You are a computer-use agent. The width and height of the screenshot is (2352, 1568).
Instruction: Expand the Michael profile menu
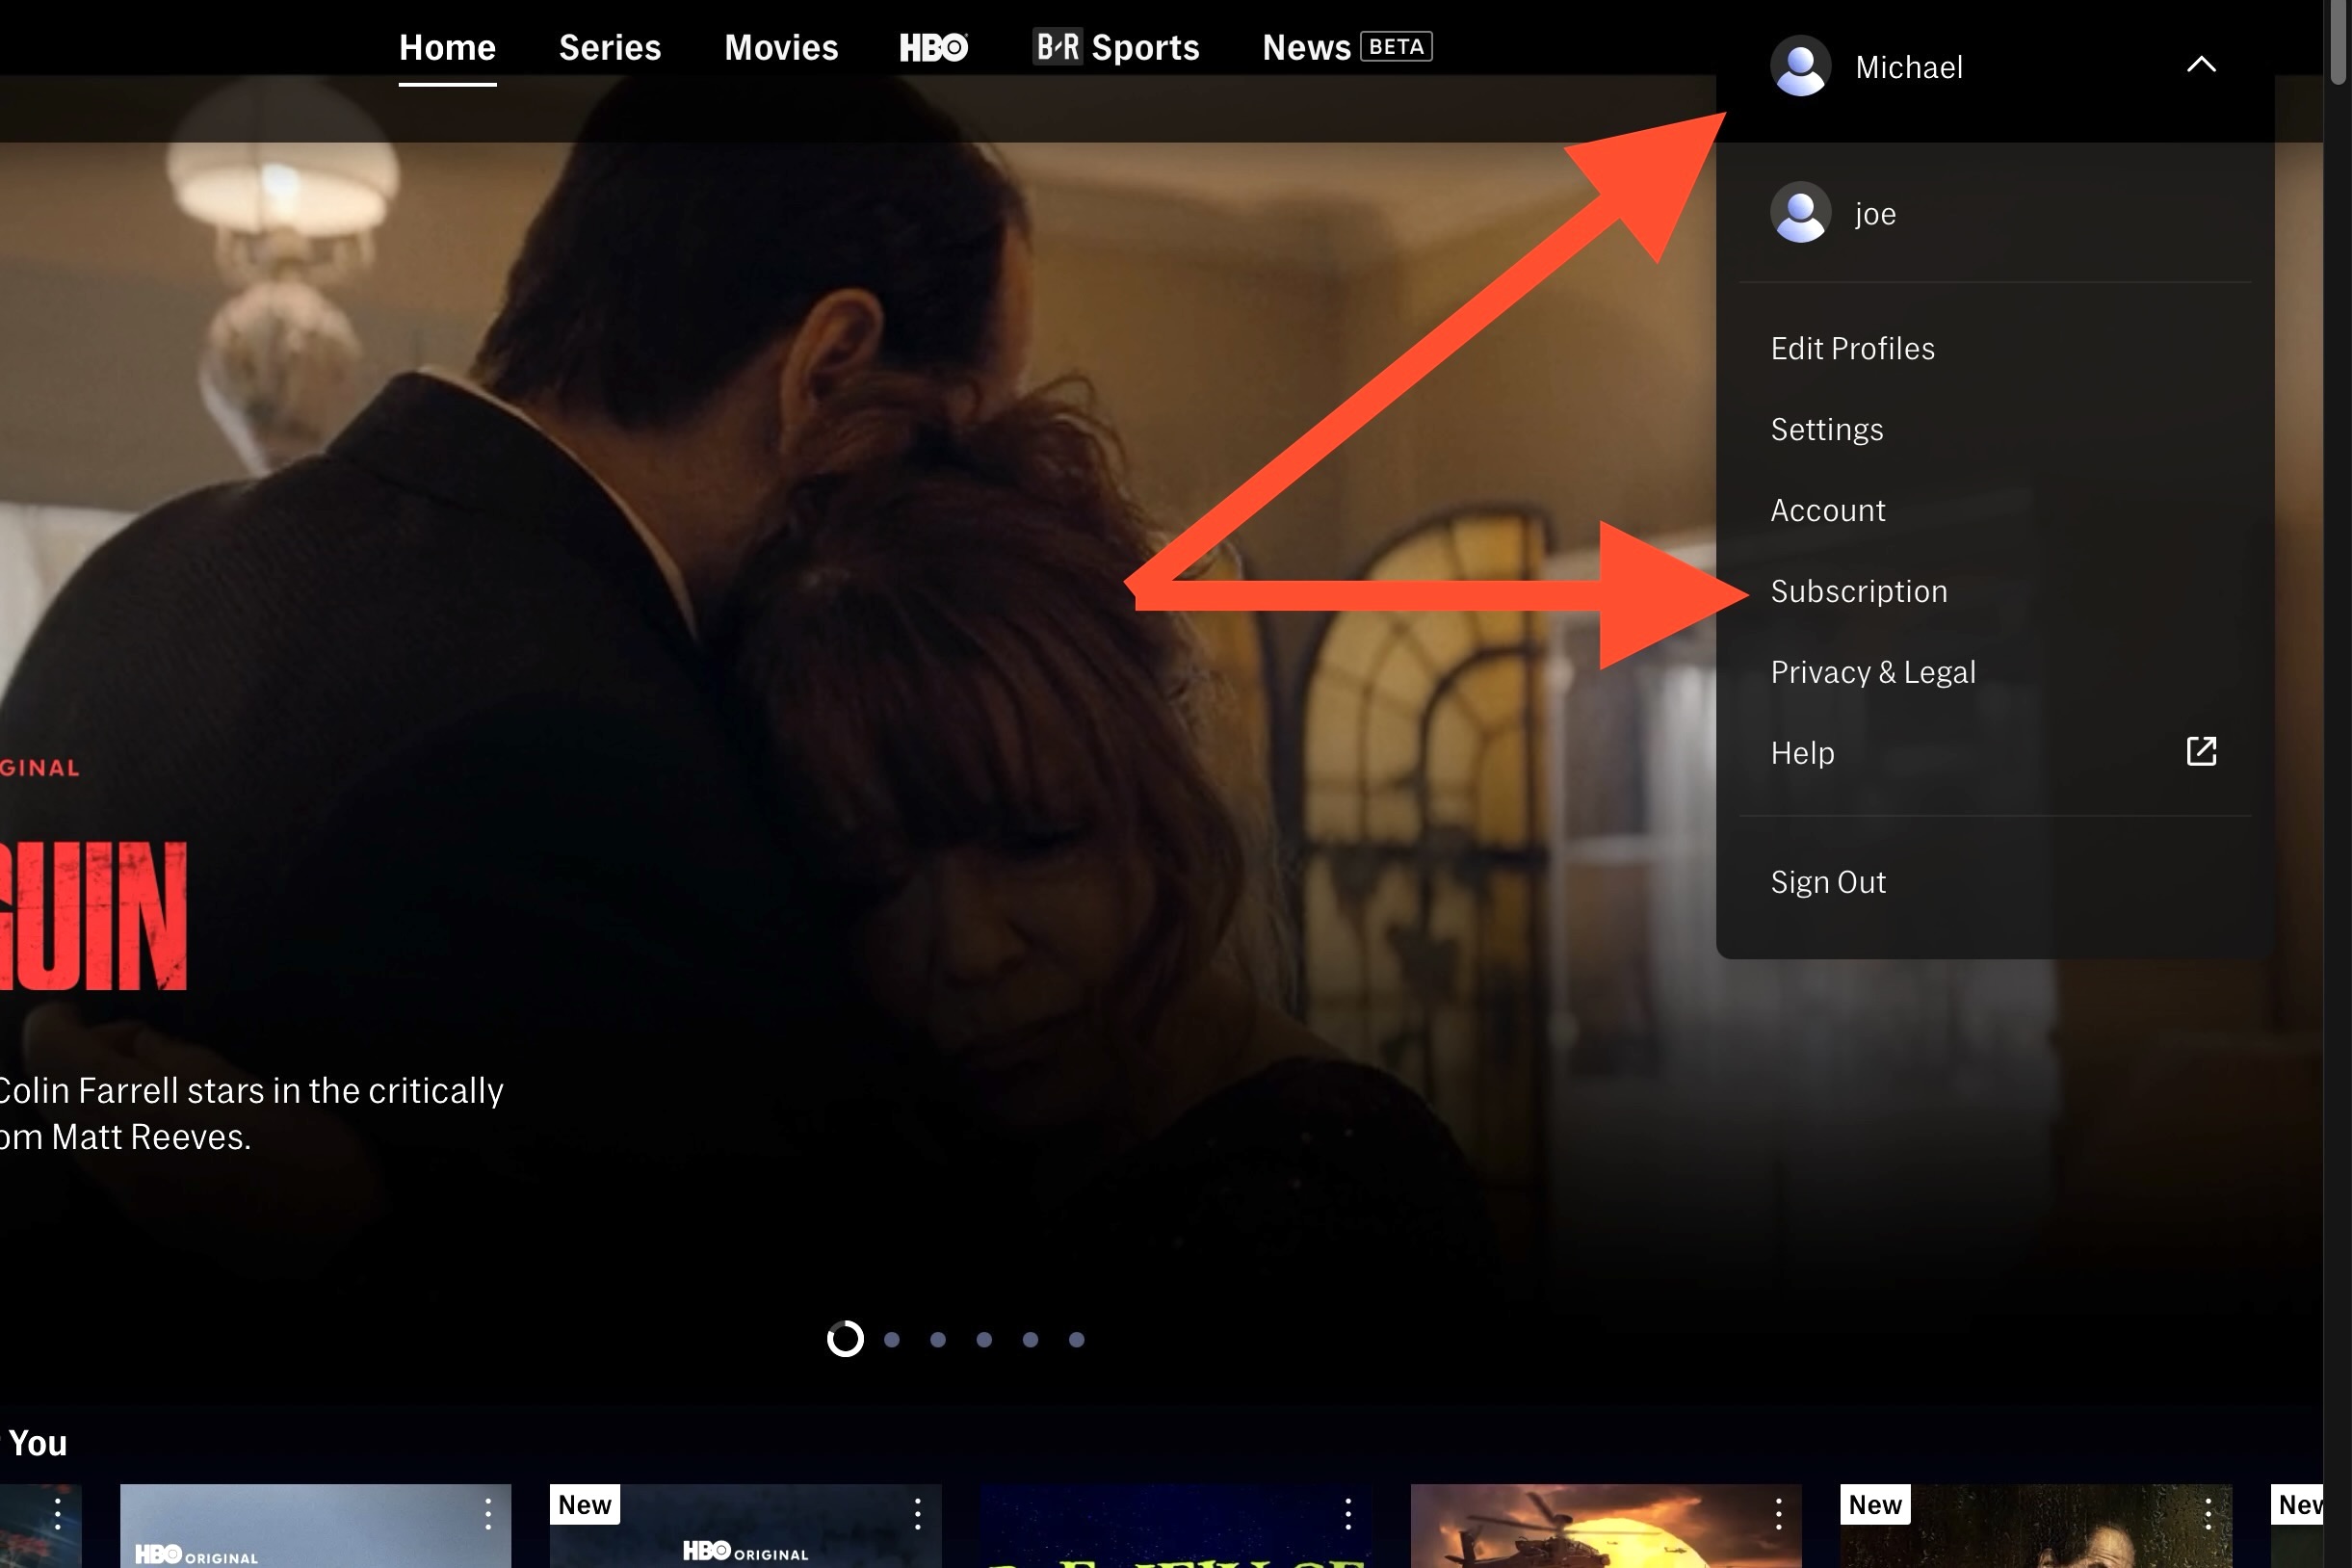(1992, 66)
